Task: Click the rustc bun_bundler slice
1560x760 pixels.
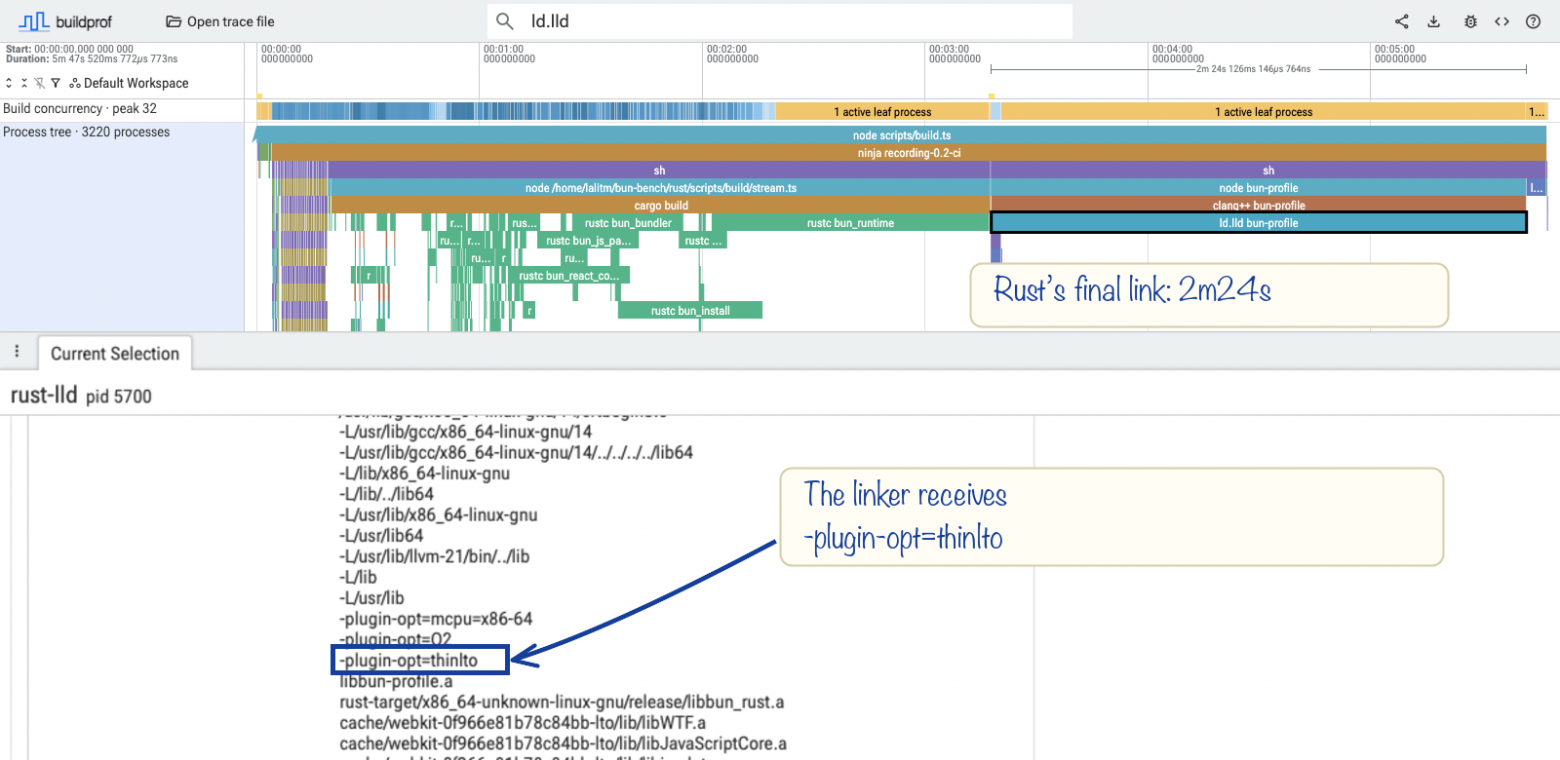Action: pyautogui.click(x=628, y=223)
